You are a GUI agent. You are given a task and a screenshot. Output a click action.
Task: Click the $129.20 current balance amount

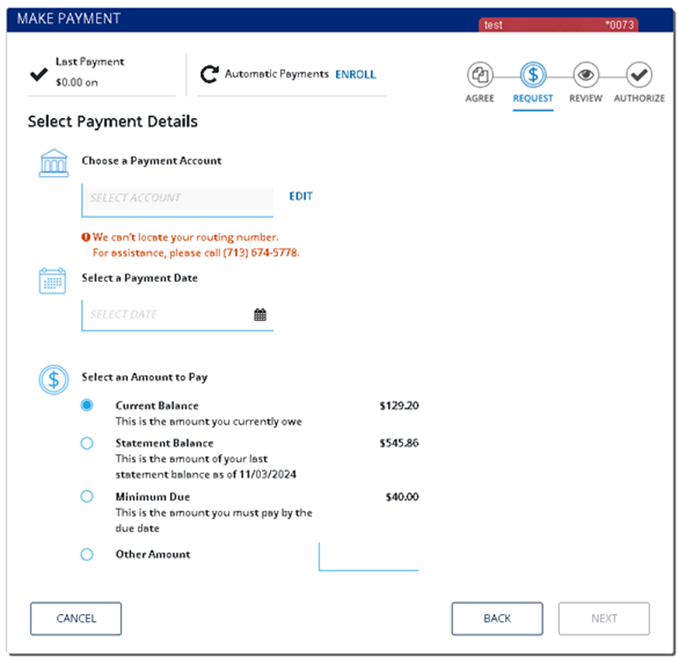point(399,405)
